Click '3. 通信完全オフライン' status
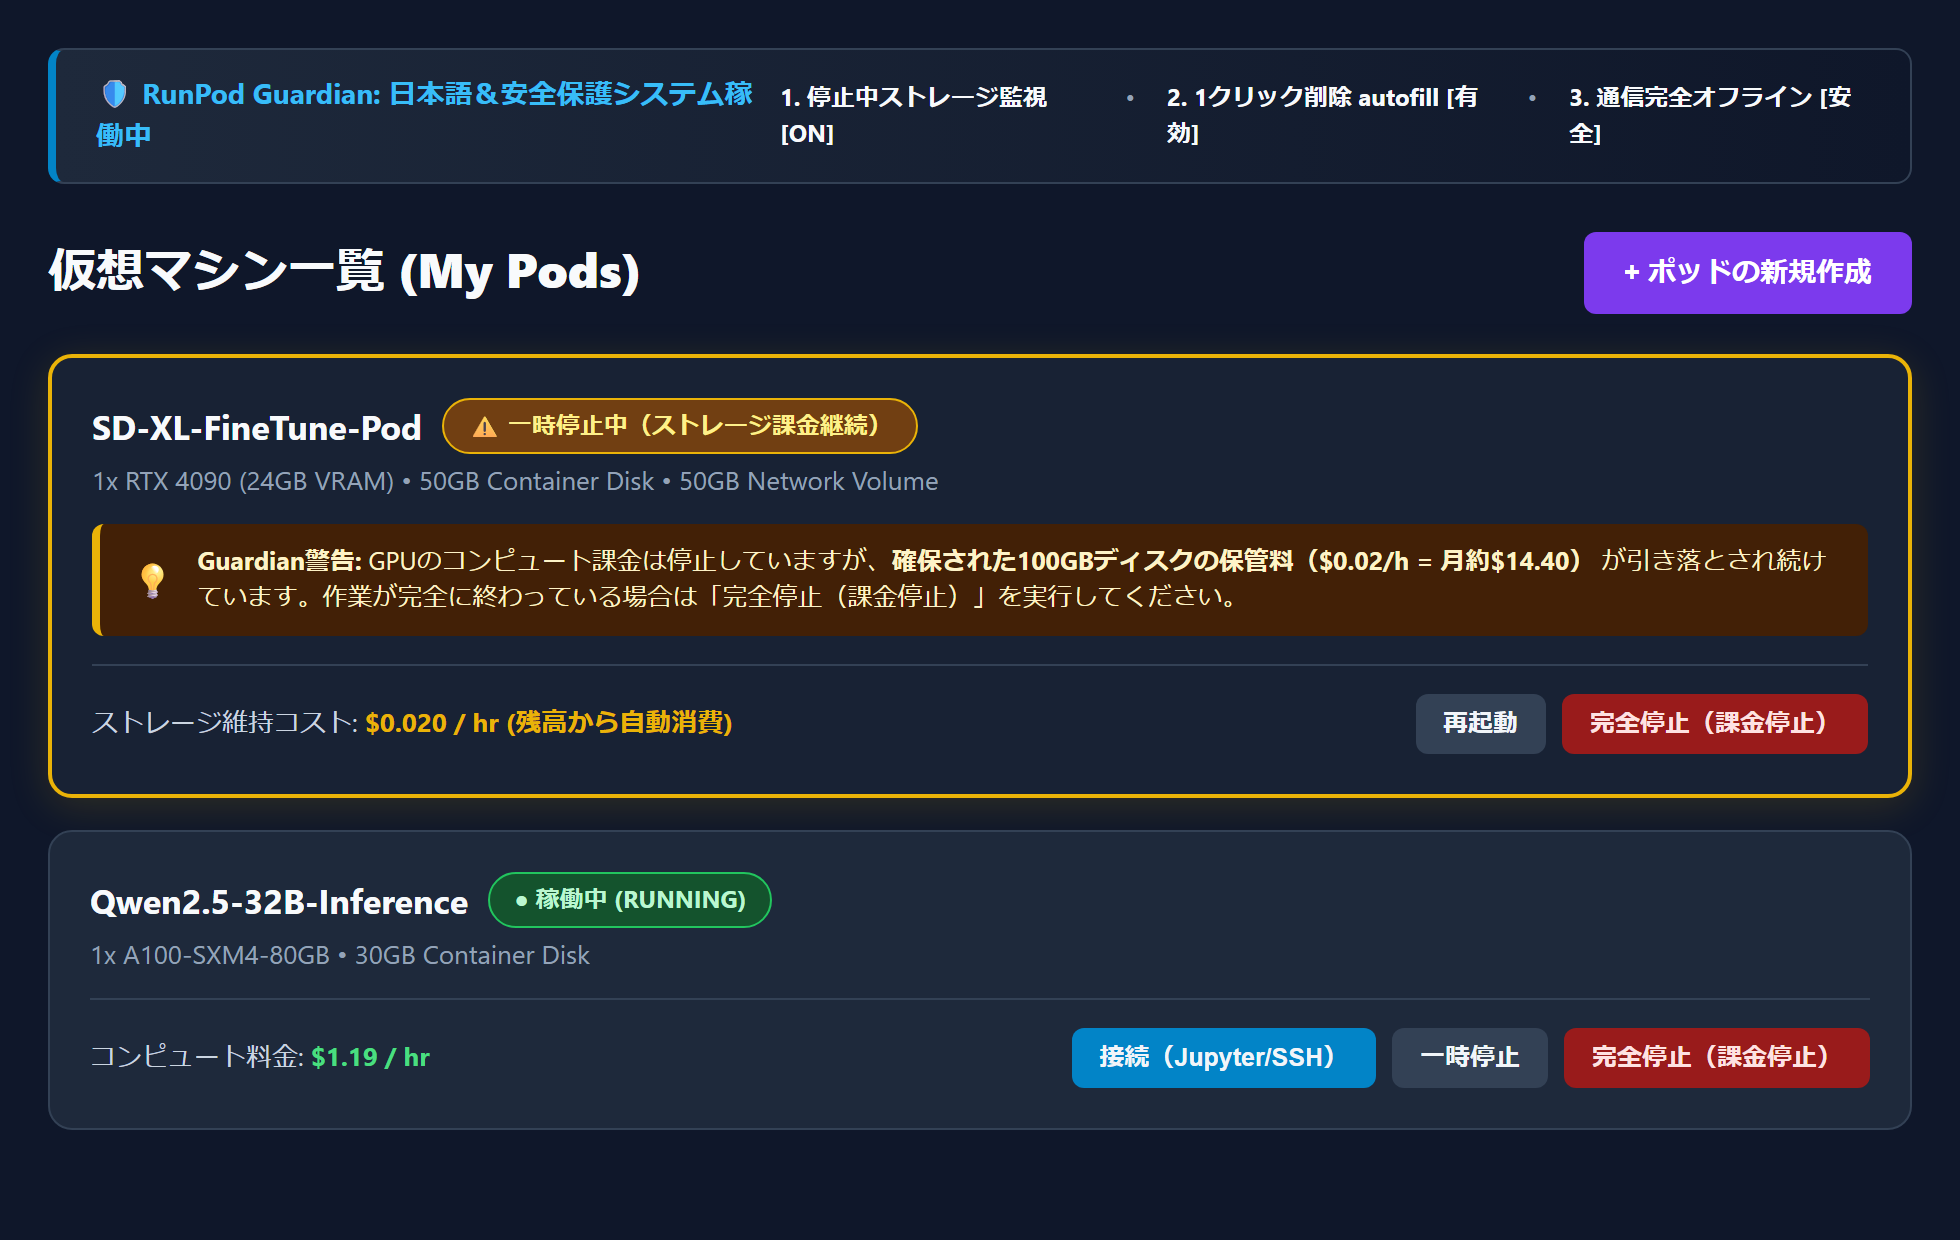The image size is (1960, 1240). pyautogui.click(x=1710, y=115)
